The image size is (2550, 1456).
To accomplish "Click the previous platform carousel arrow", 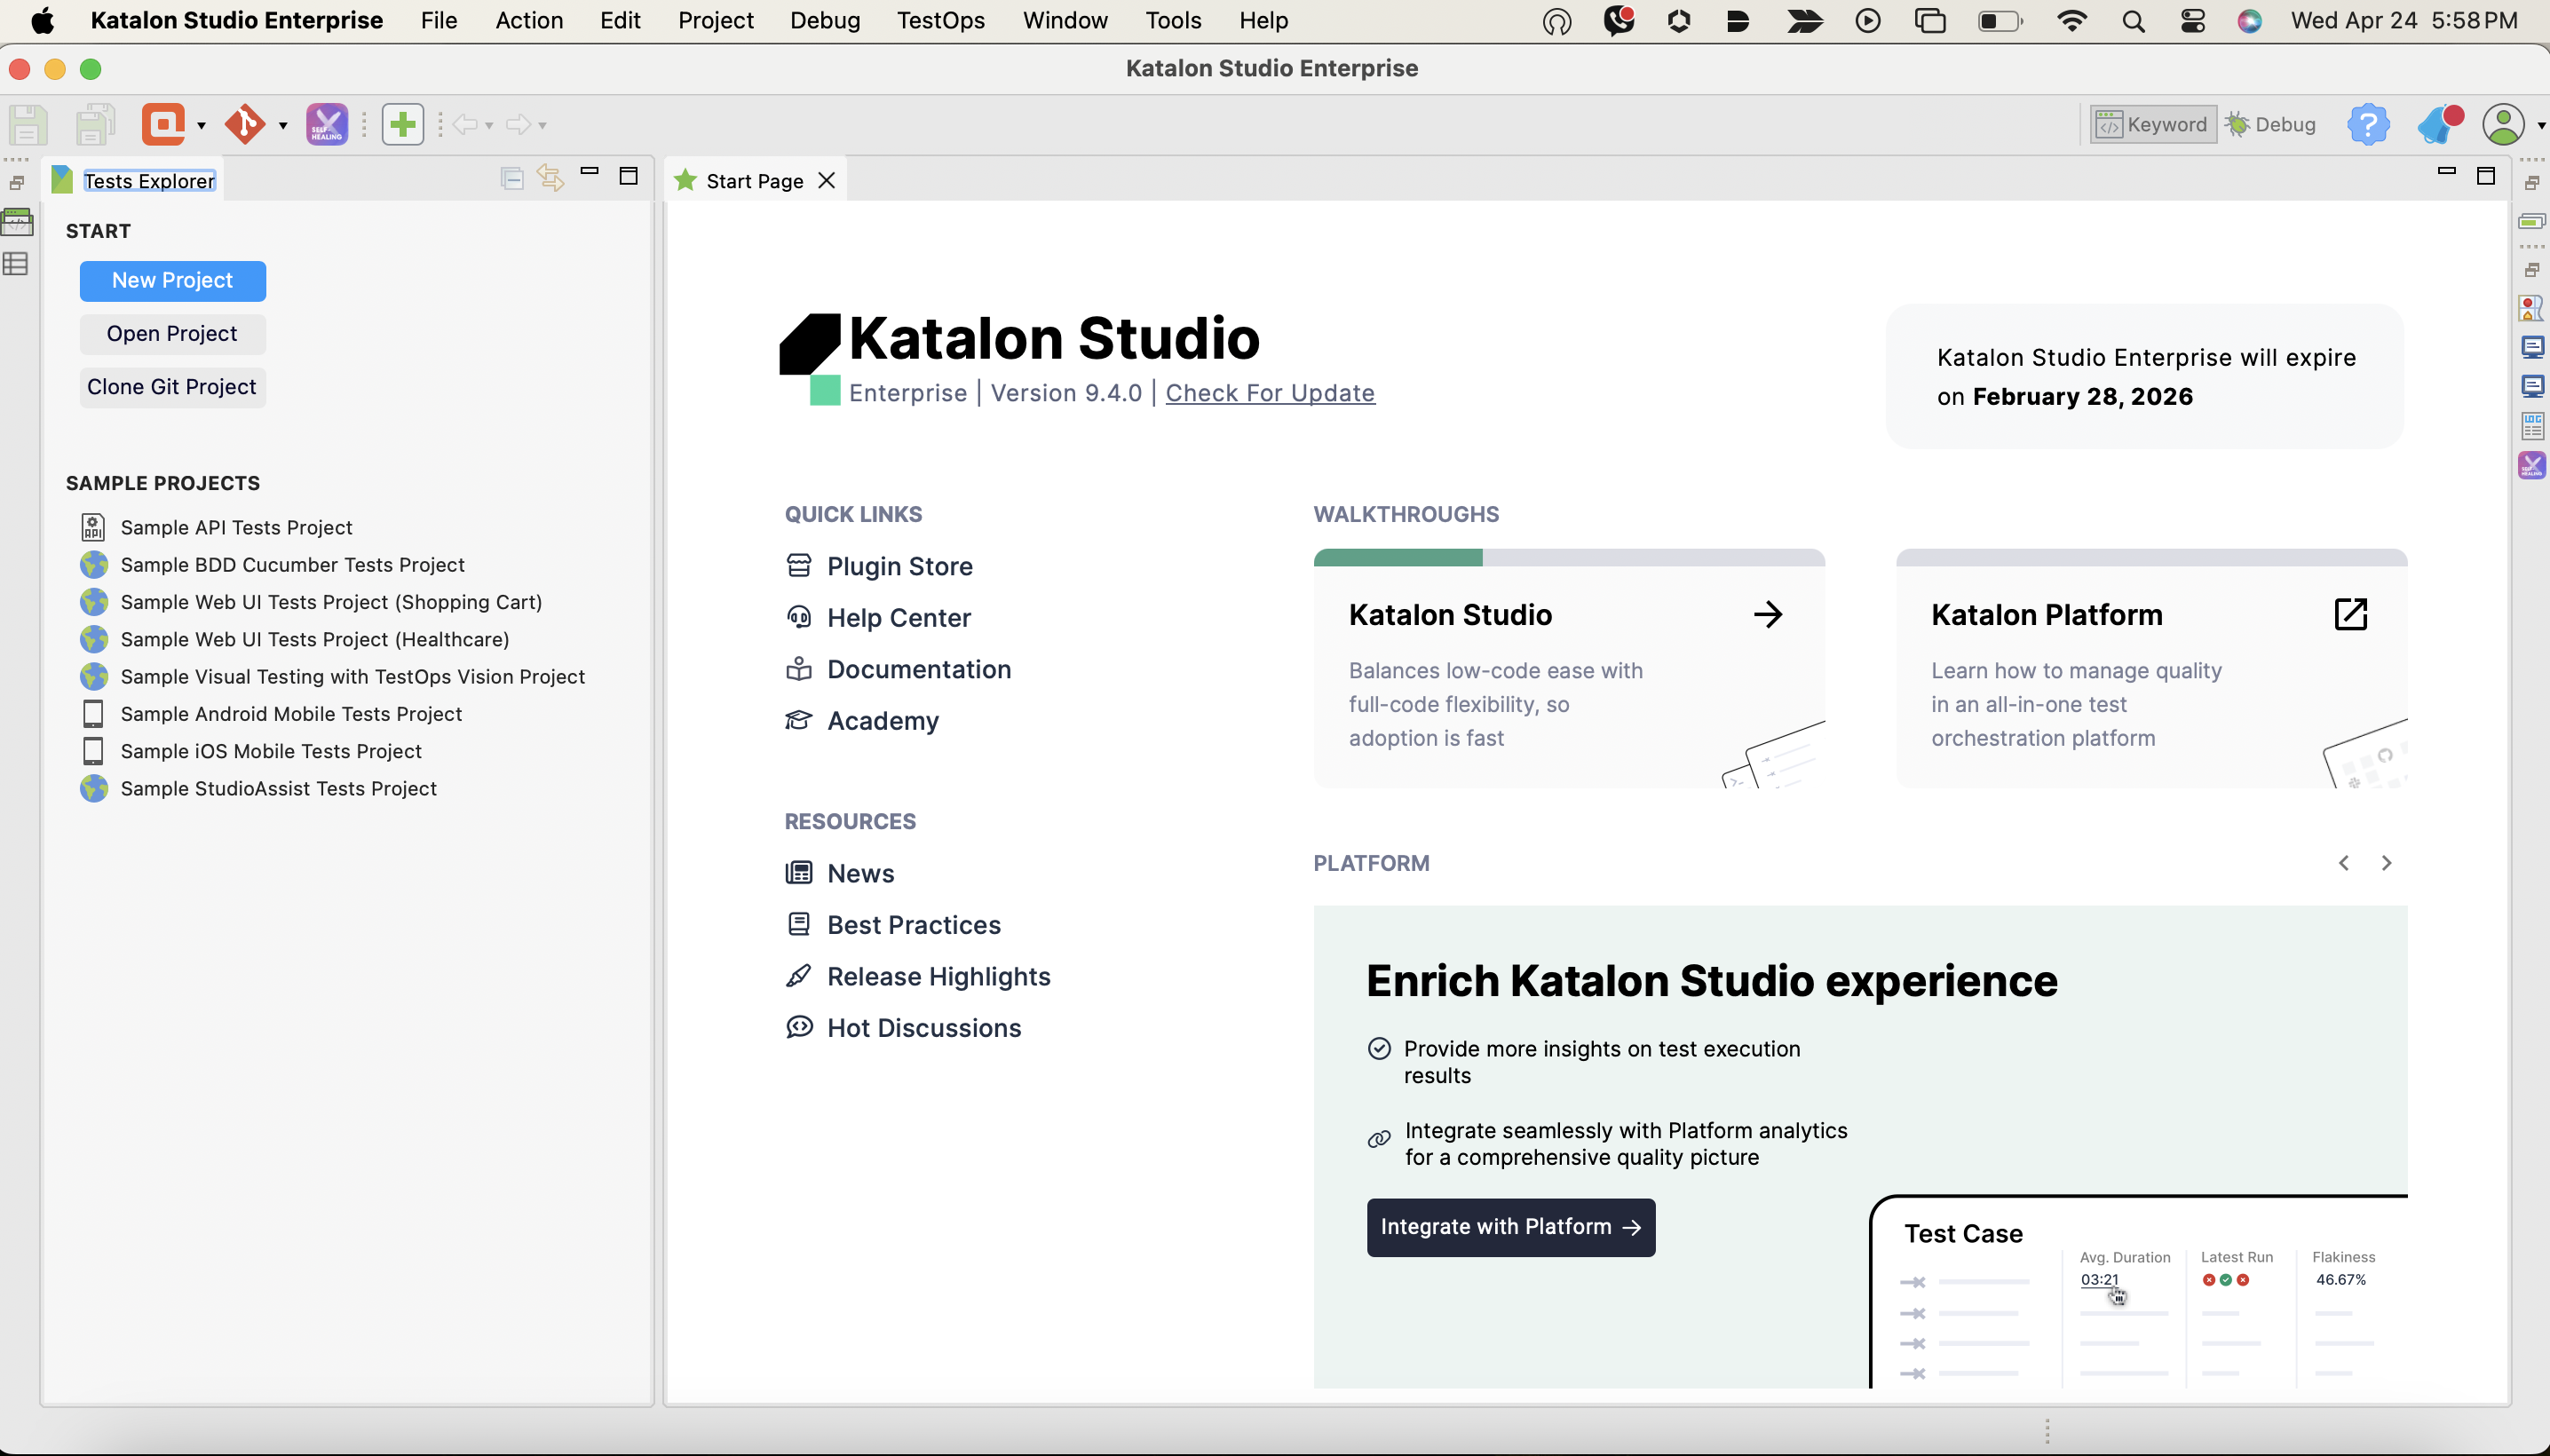I will pyautogui.click(x=2345, y=862).
